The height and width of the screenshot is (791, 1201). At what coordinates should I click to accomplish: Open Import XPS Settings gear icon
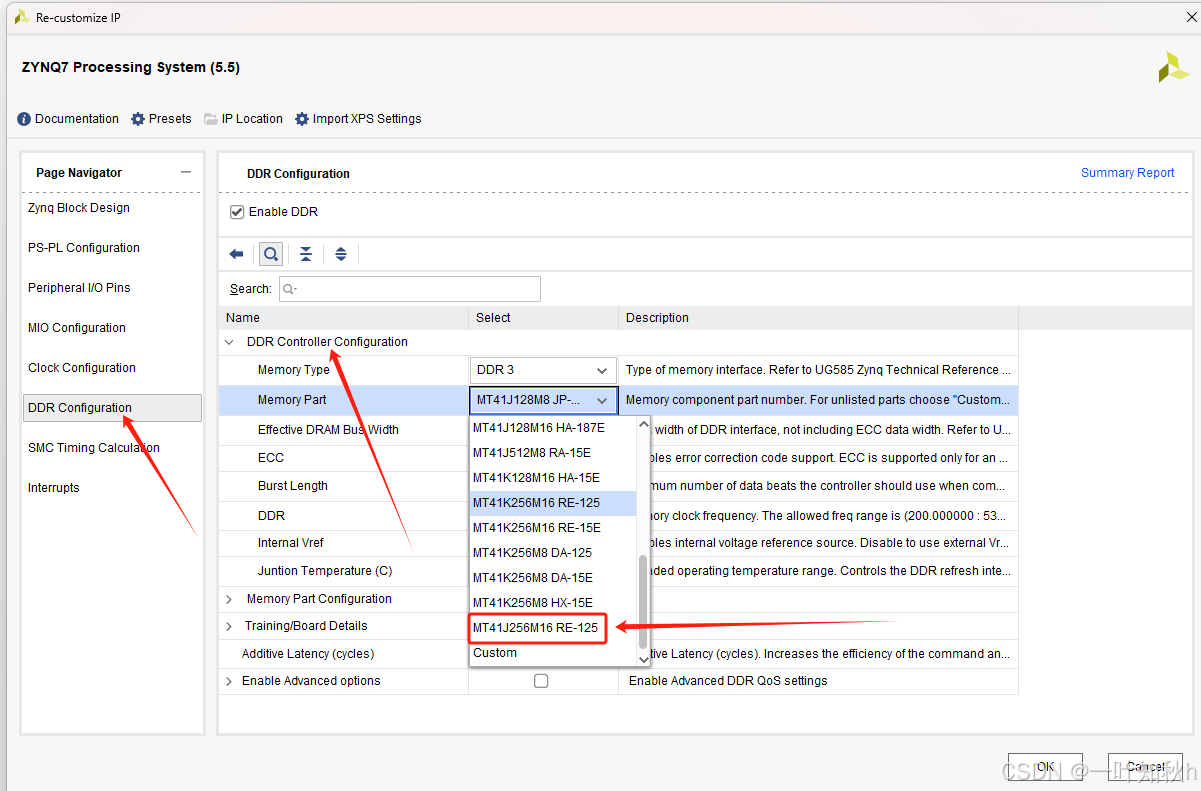click(x=302, y=119)
